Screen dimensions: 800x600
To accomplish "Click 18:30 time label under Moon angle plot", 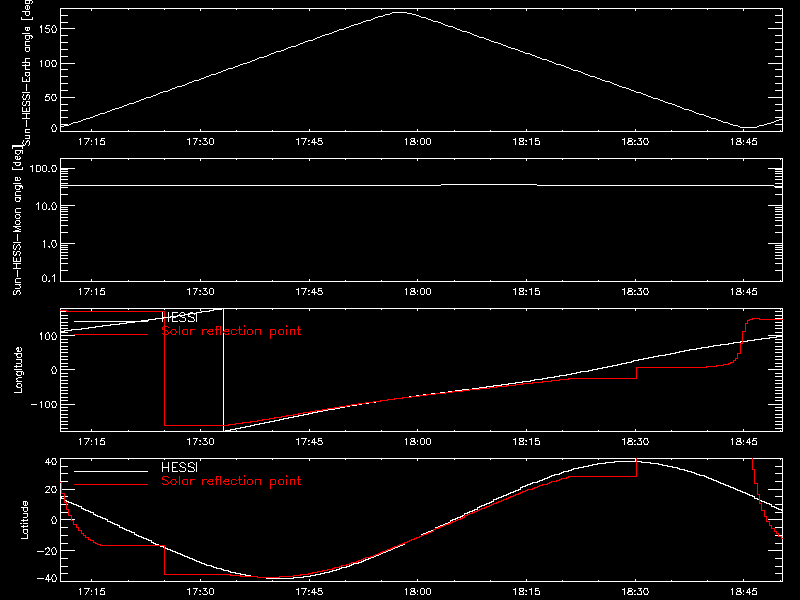I will [635, 291].
